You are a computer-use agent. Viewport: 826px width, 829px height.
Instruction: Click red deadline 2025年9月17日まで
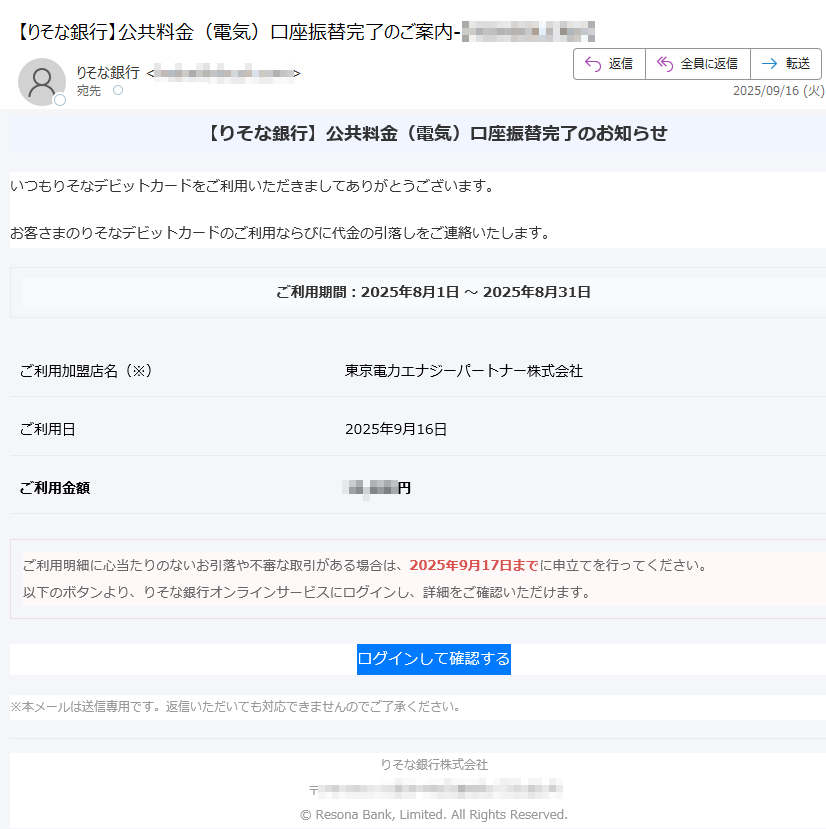coord(474,565)
